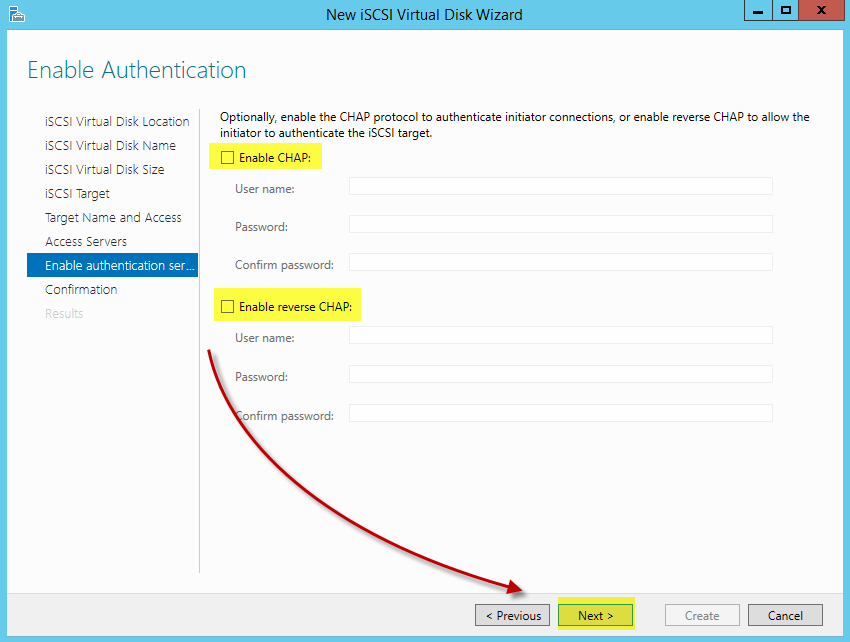Go to iSCSI Virtual Disk Location step
This screenshot has height=642, width=850.
coord(117,121)
